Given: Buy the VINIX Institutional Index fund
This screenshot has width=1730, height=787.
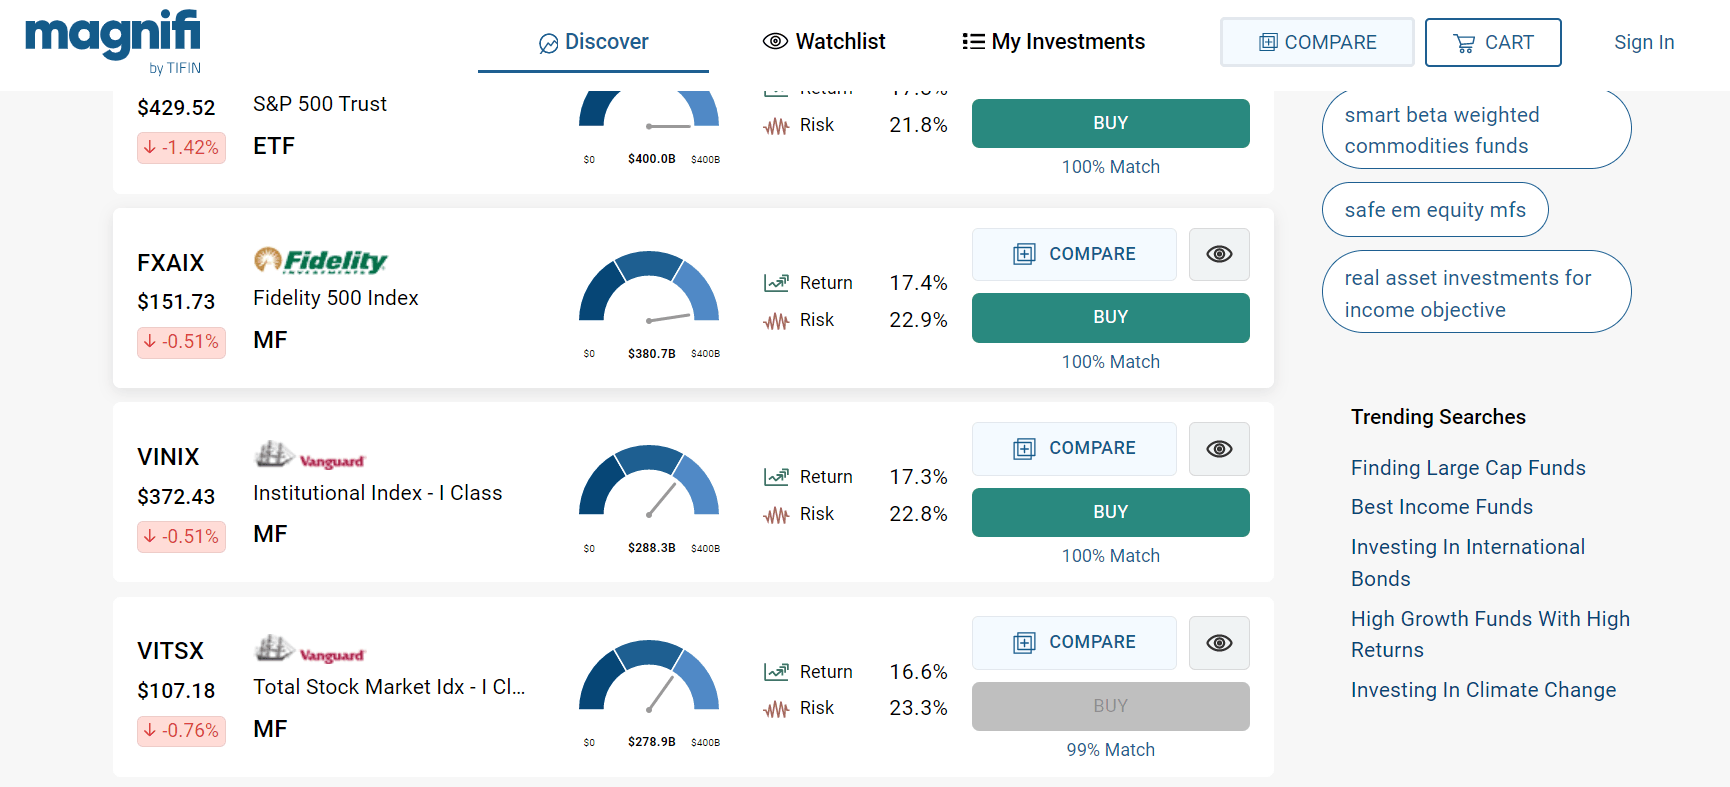Looking at the screenshot, I should tap(1110, 512).
